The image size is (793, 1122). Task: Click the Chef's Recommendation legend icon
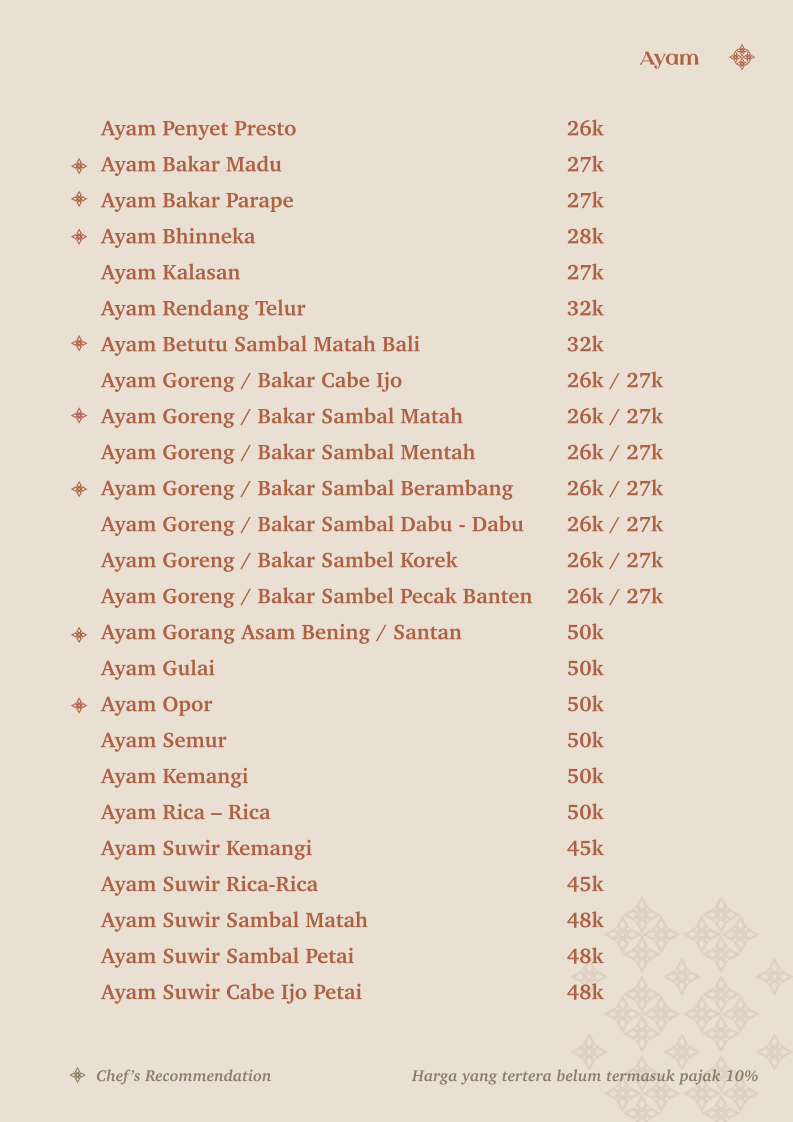point(77,1075)
